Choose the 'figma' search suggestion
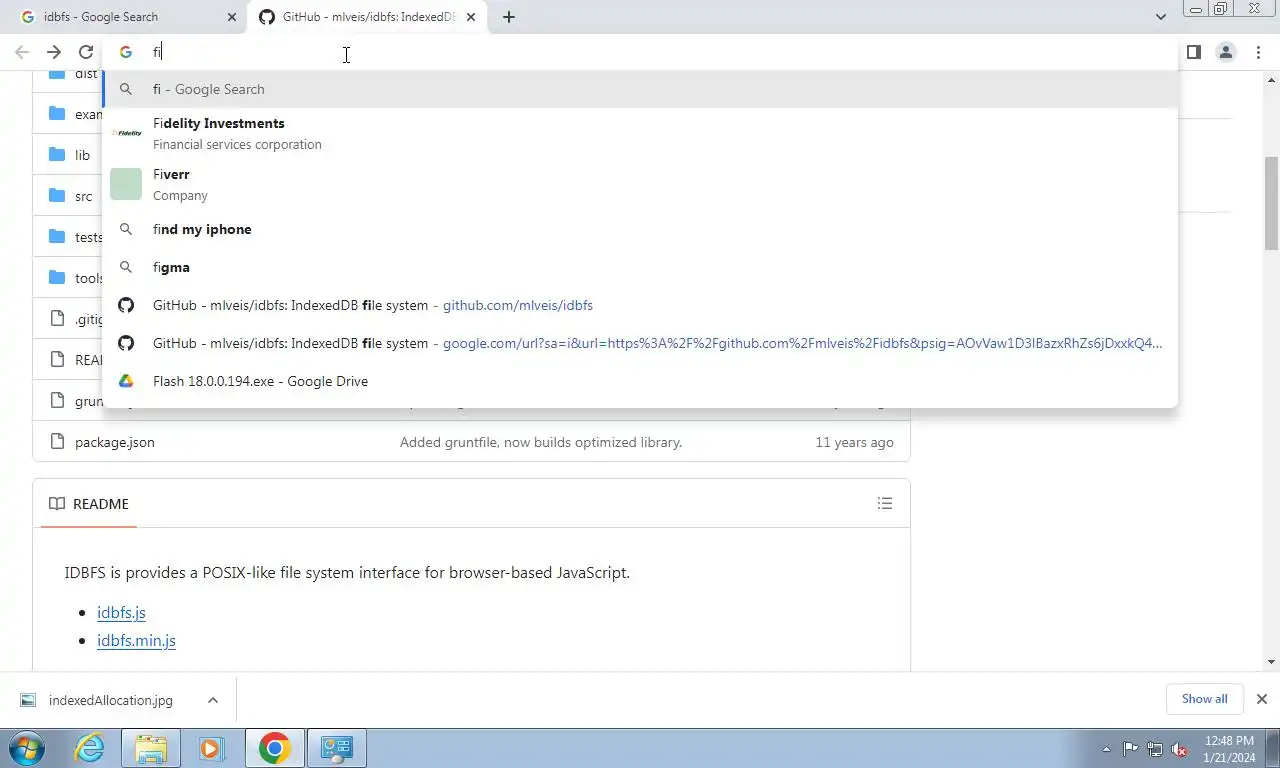The image size is (1280, 768). coord(640,267)
